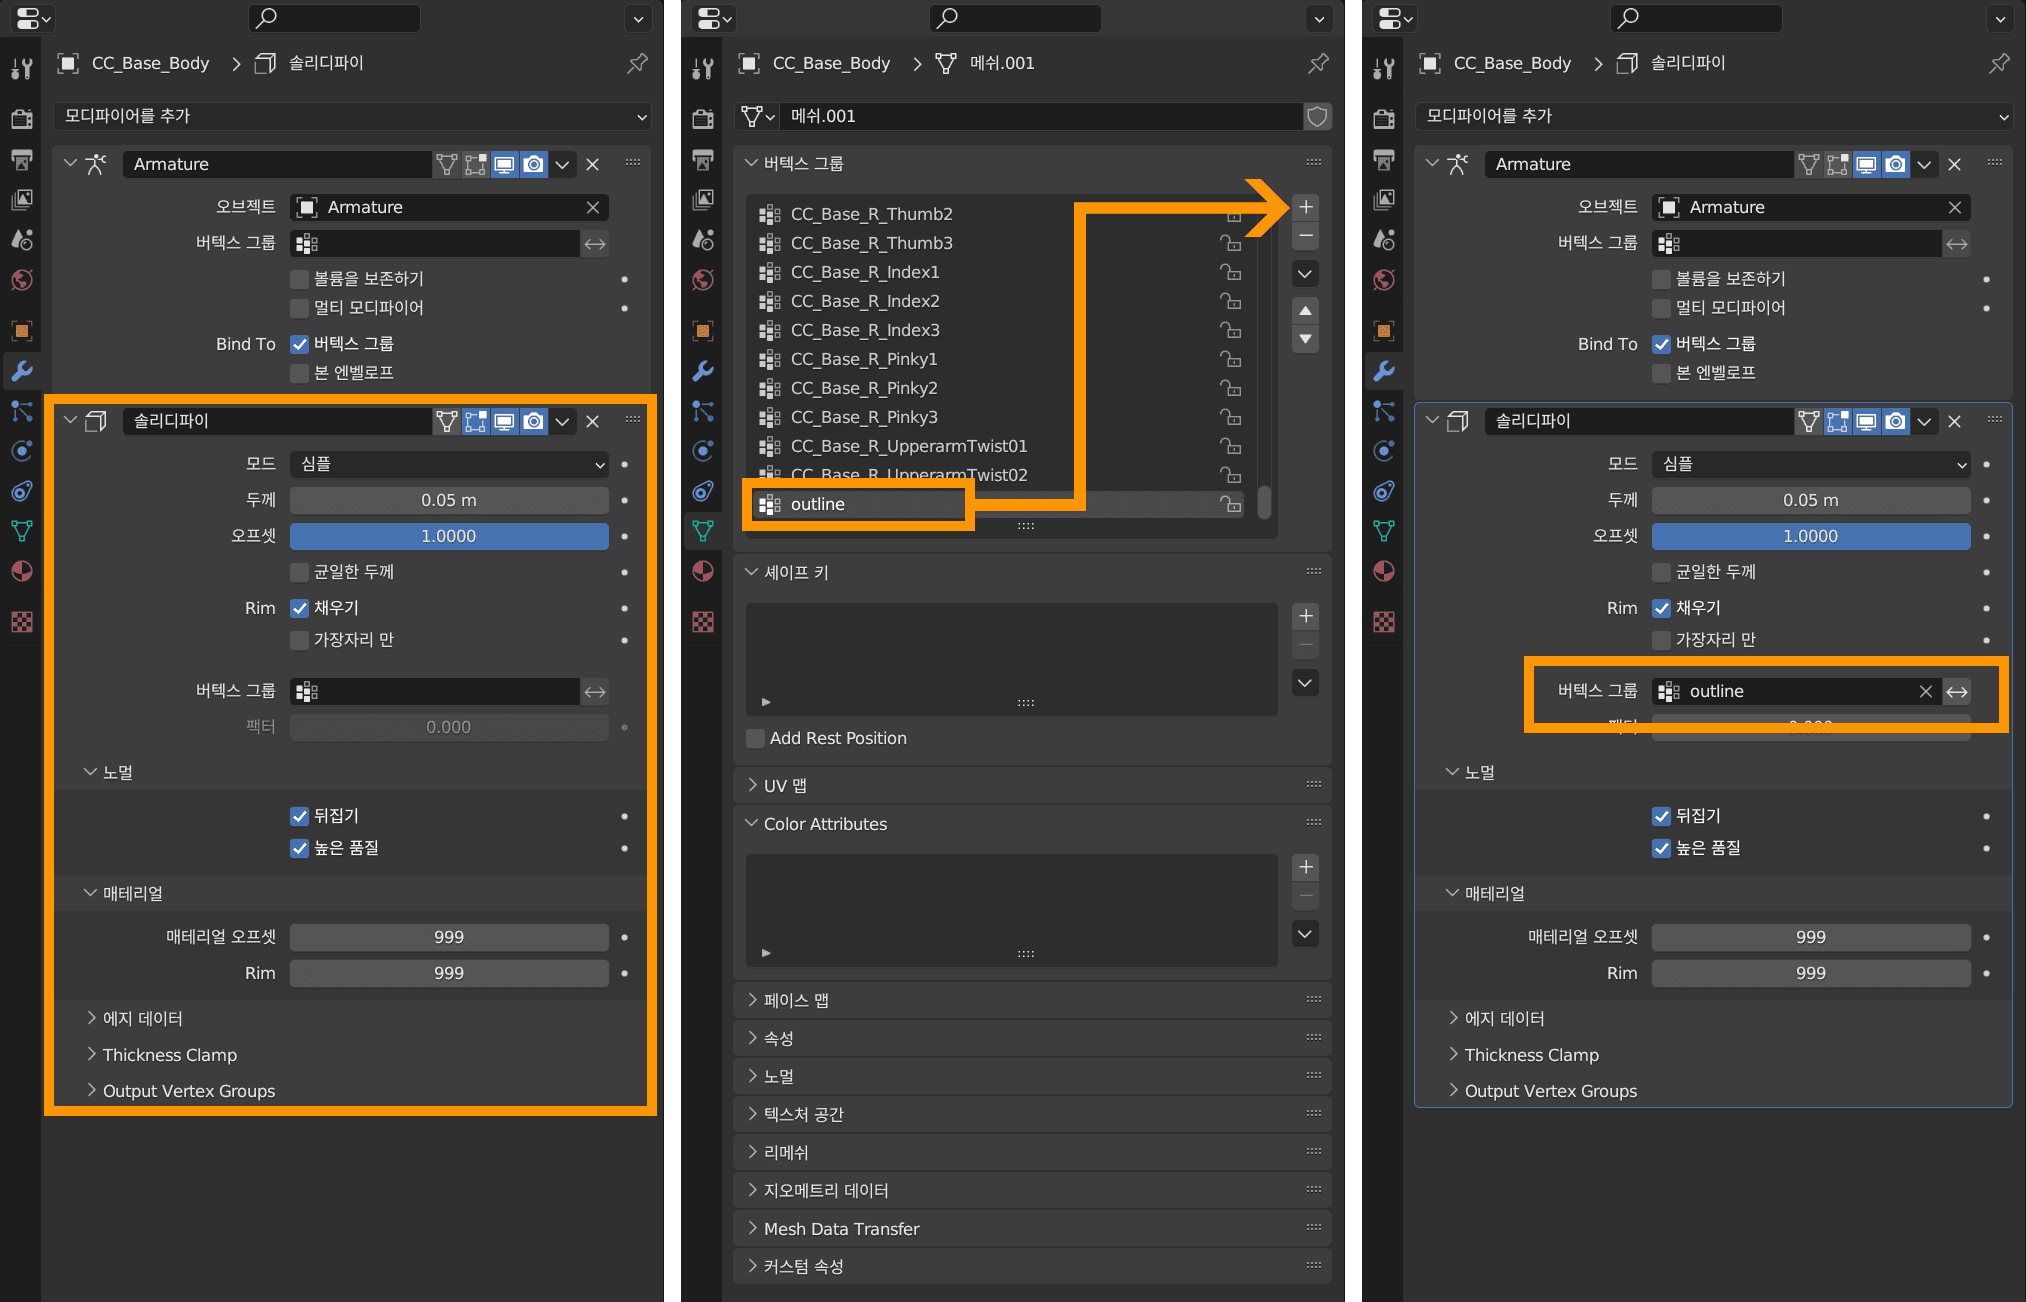
Task: Toggle Solidify on-cage display in left panel
Action: (447, 421)
